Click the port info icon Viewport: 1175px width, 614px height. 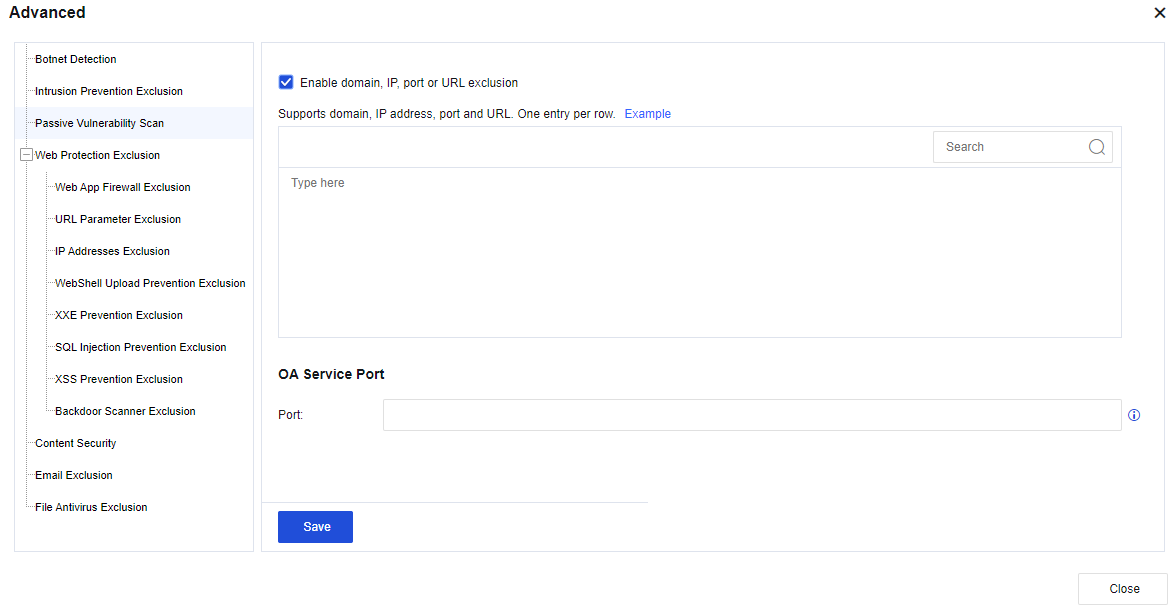point(1134,415)
